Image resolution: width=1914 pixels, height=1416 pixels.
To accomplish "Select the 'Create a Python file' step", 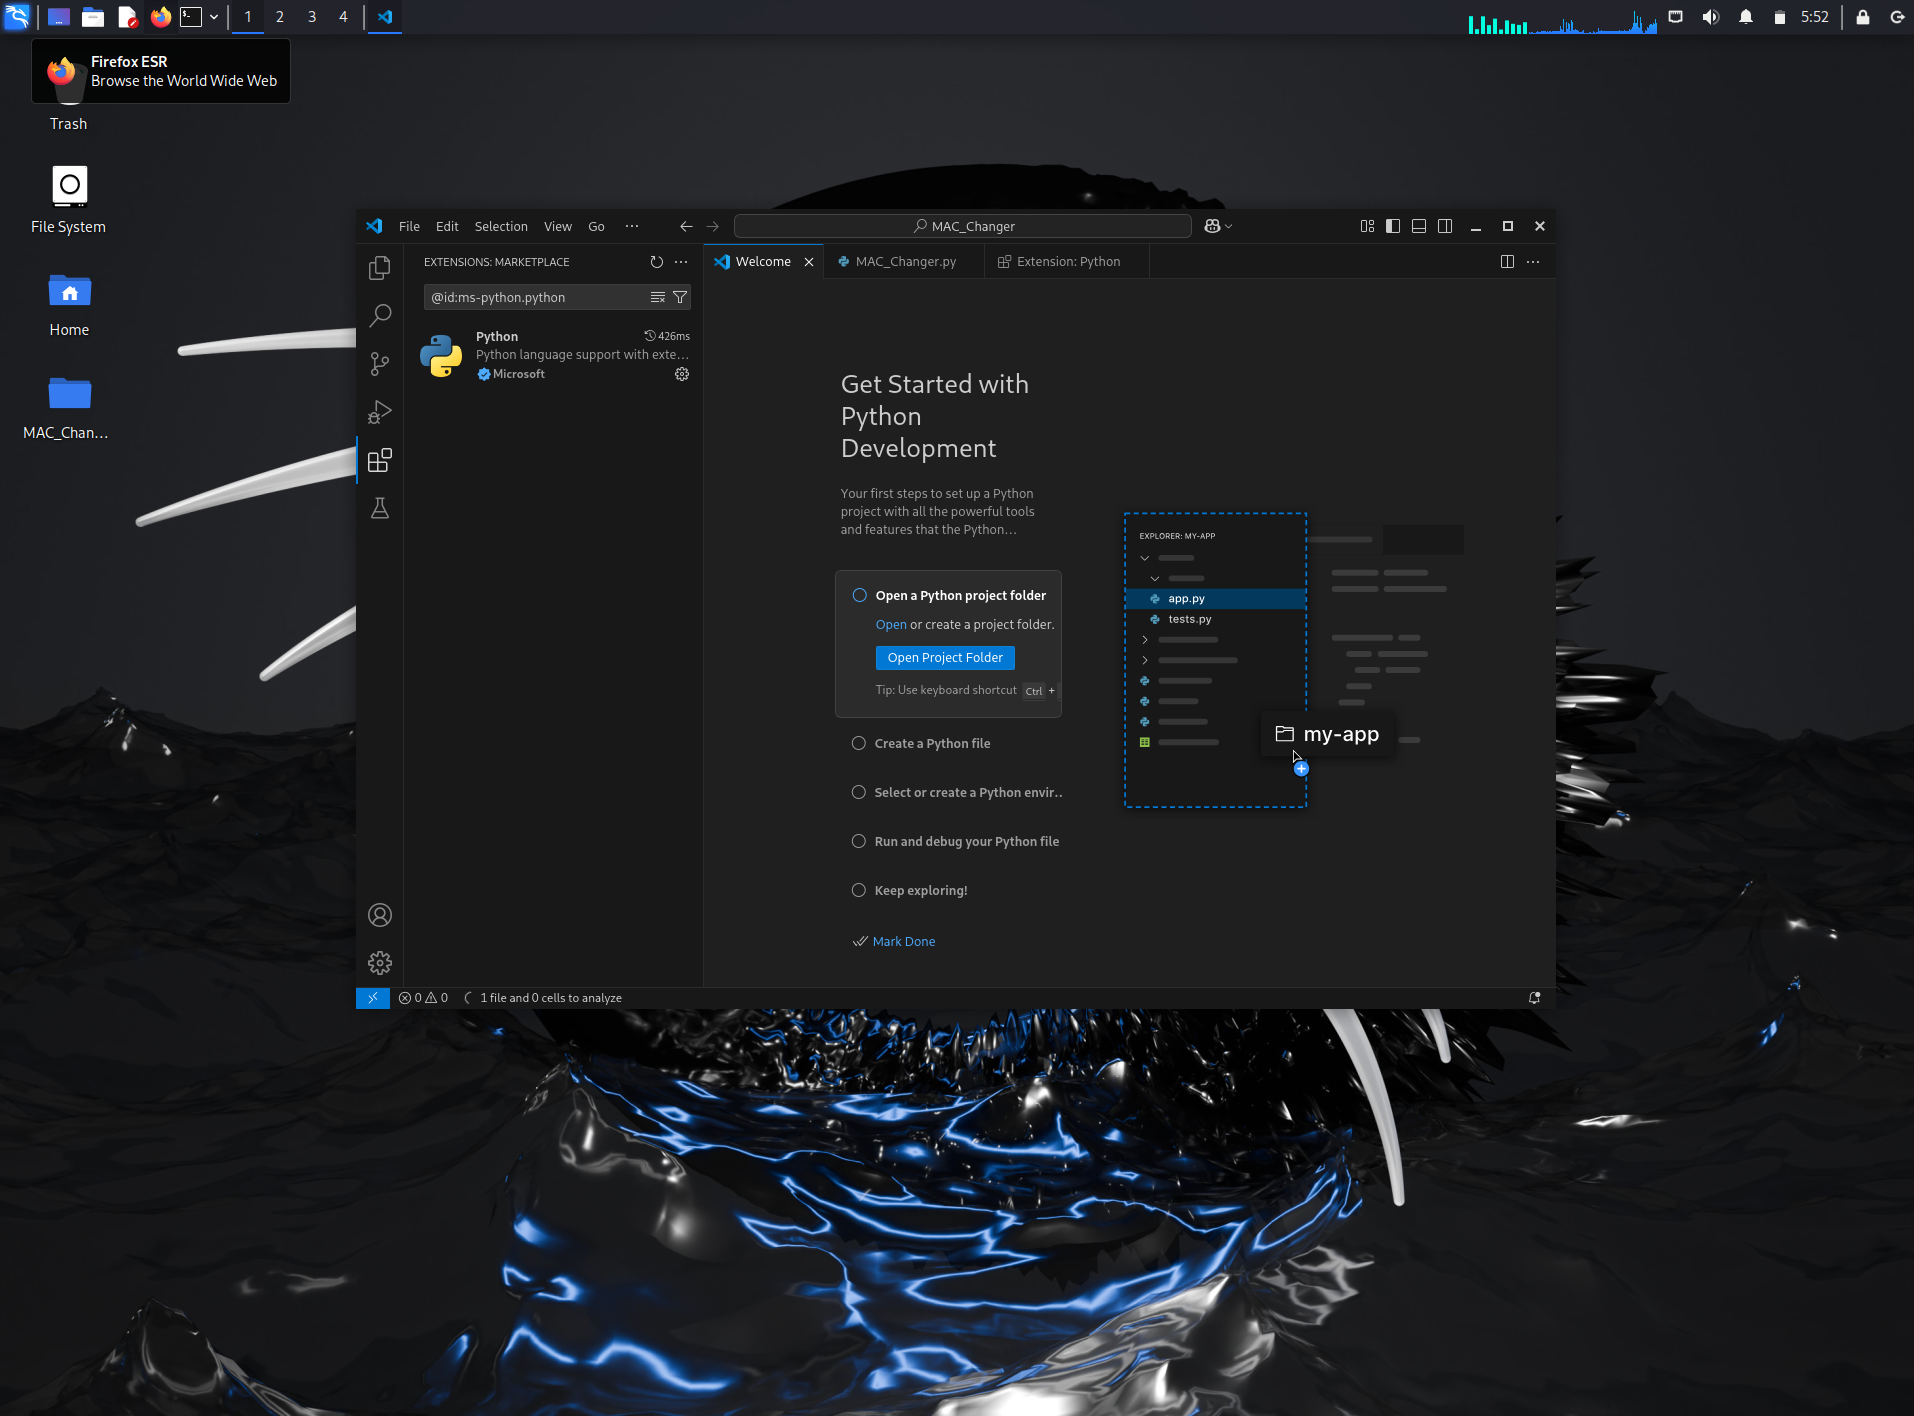I will 932,743.
